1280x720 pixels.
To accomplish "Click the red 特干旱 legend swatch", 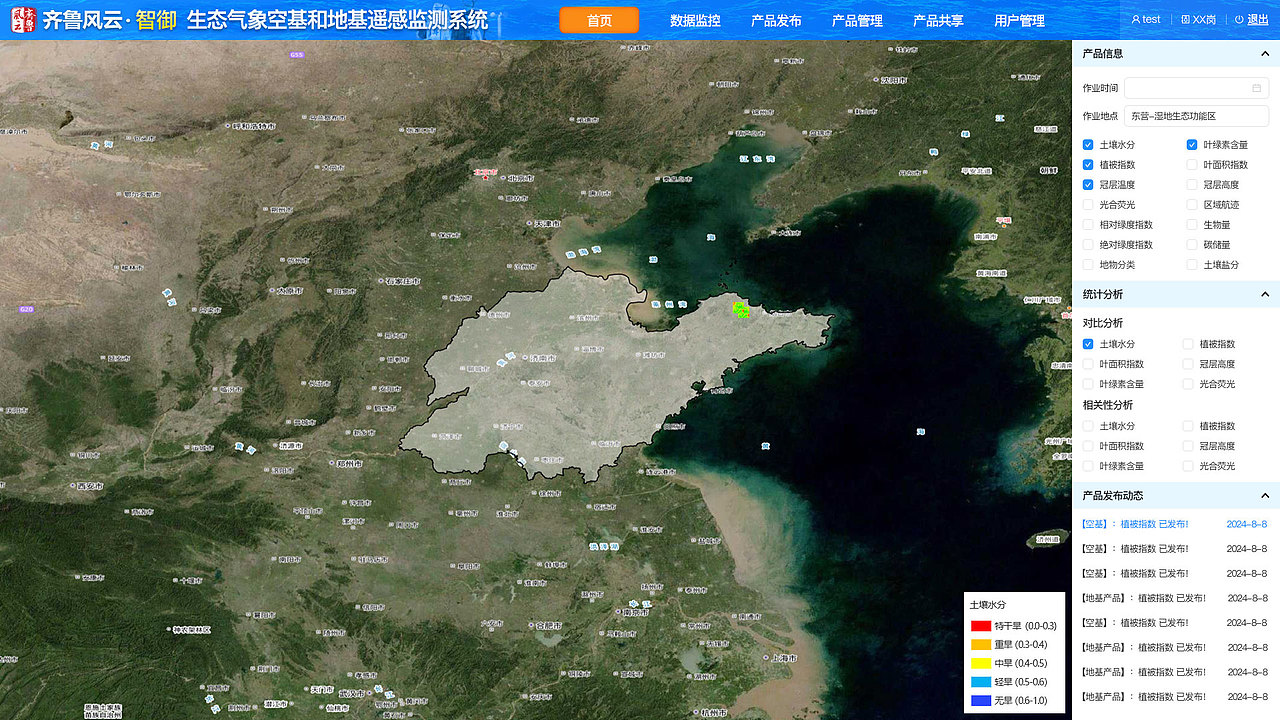I will [x=980, y=626].
